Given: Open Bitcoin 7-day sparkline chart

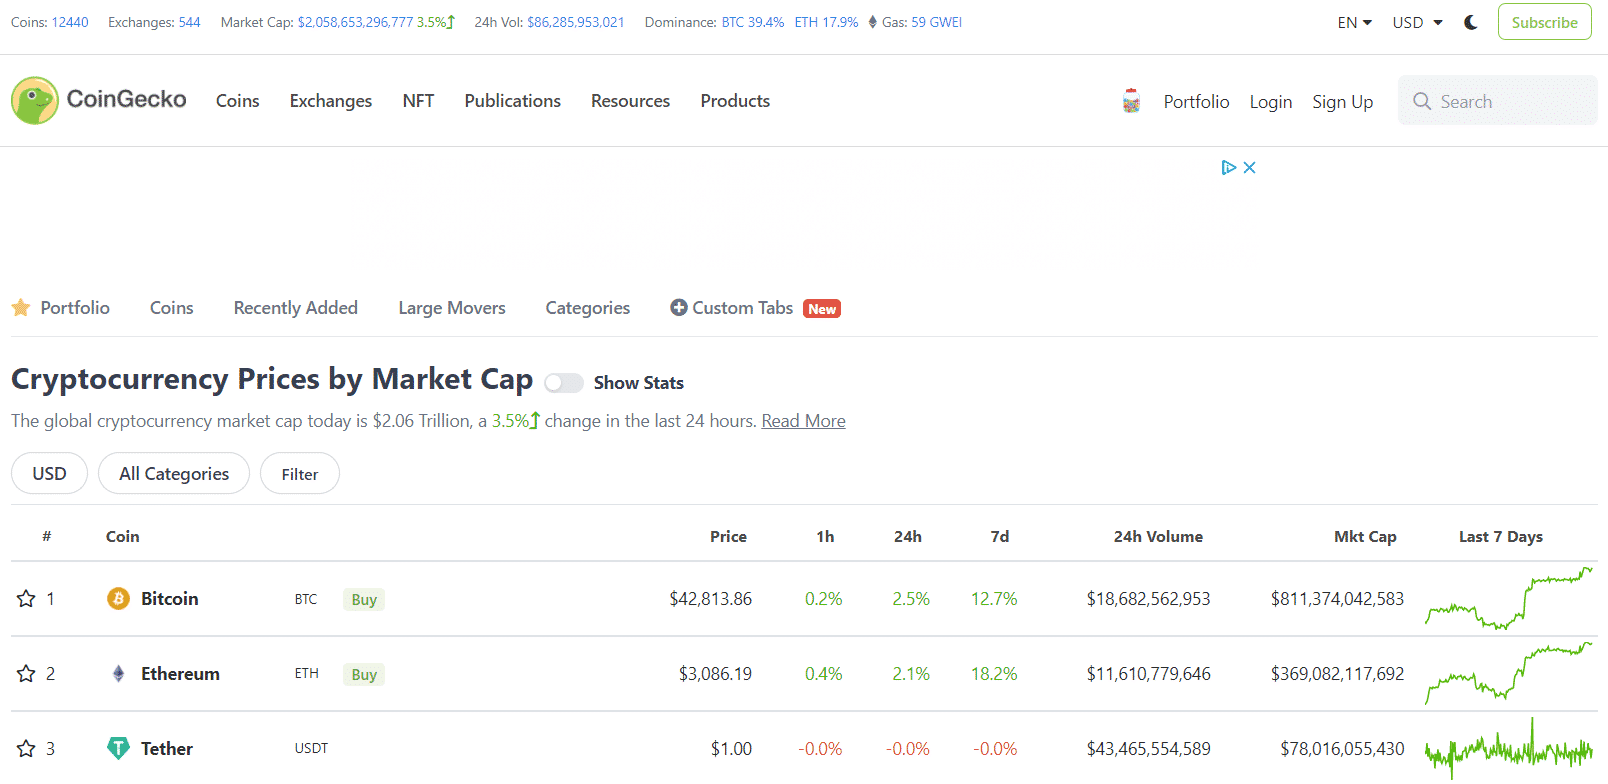Looking at the screenshot, I should tap(1509, 598).
